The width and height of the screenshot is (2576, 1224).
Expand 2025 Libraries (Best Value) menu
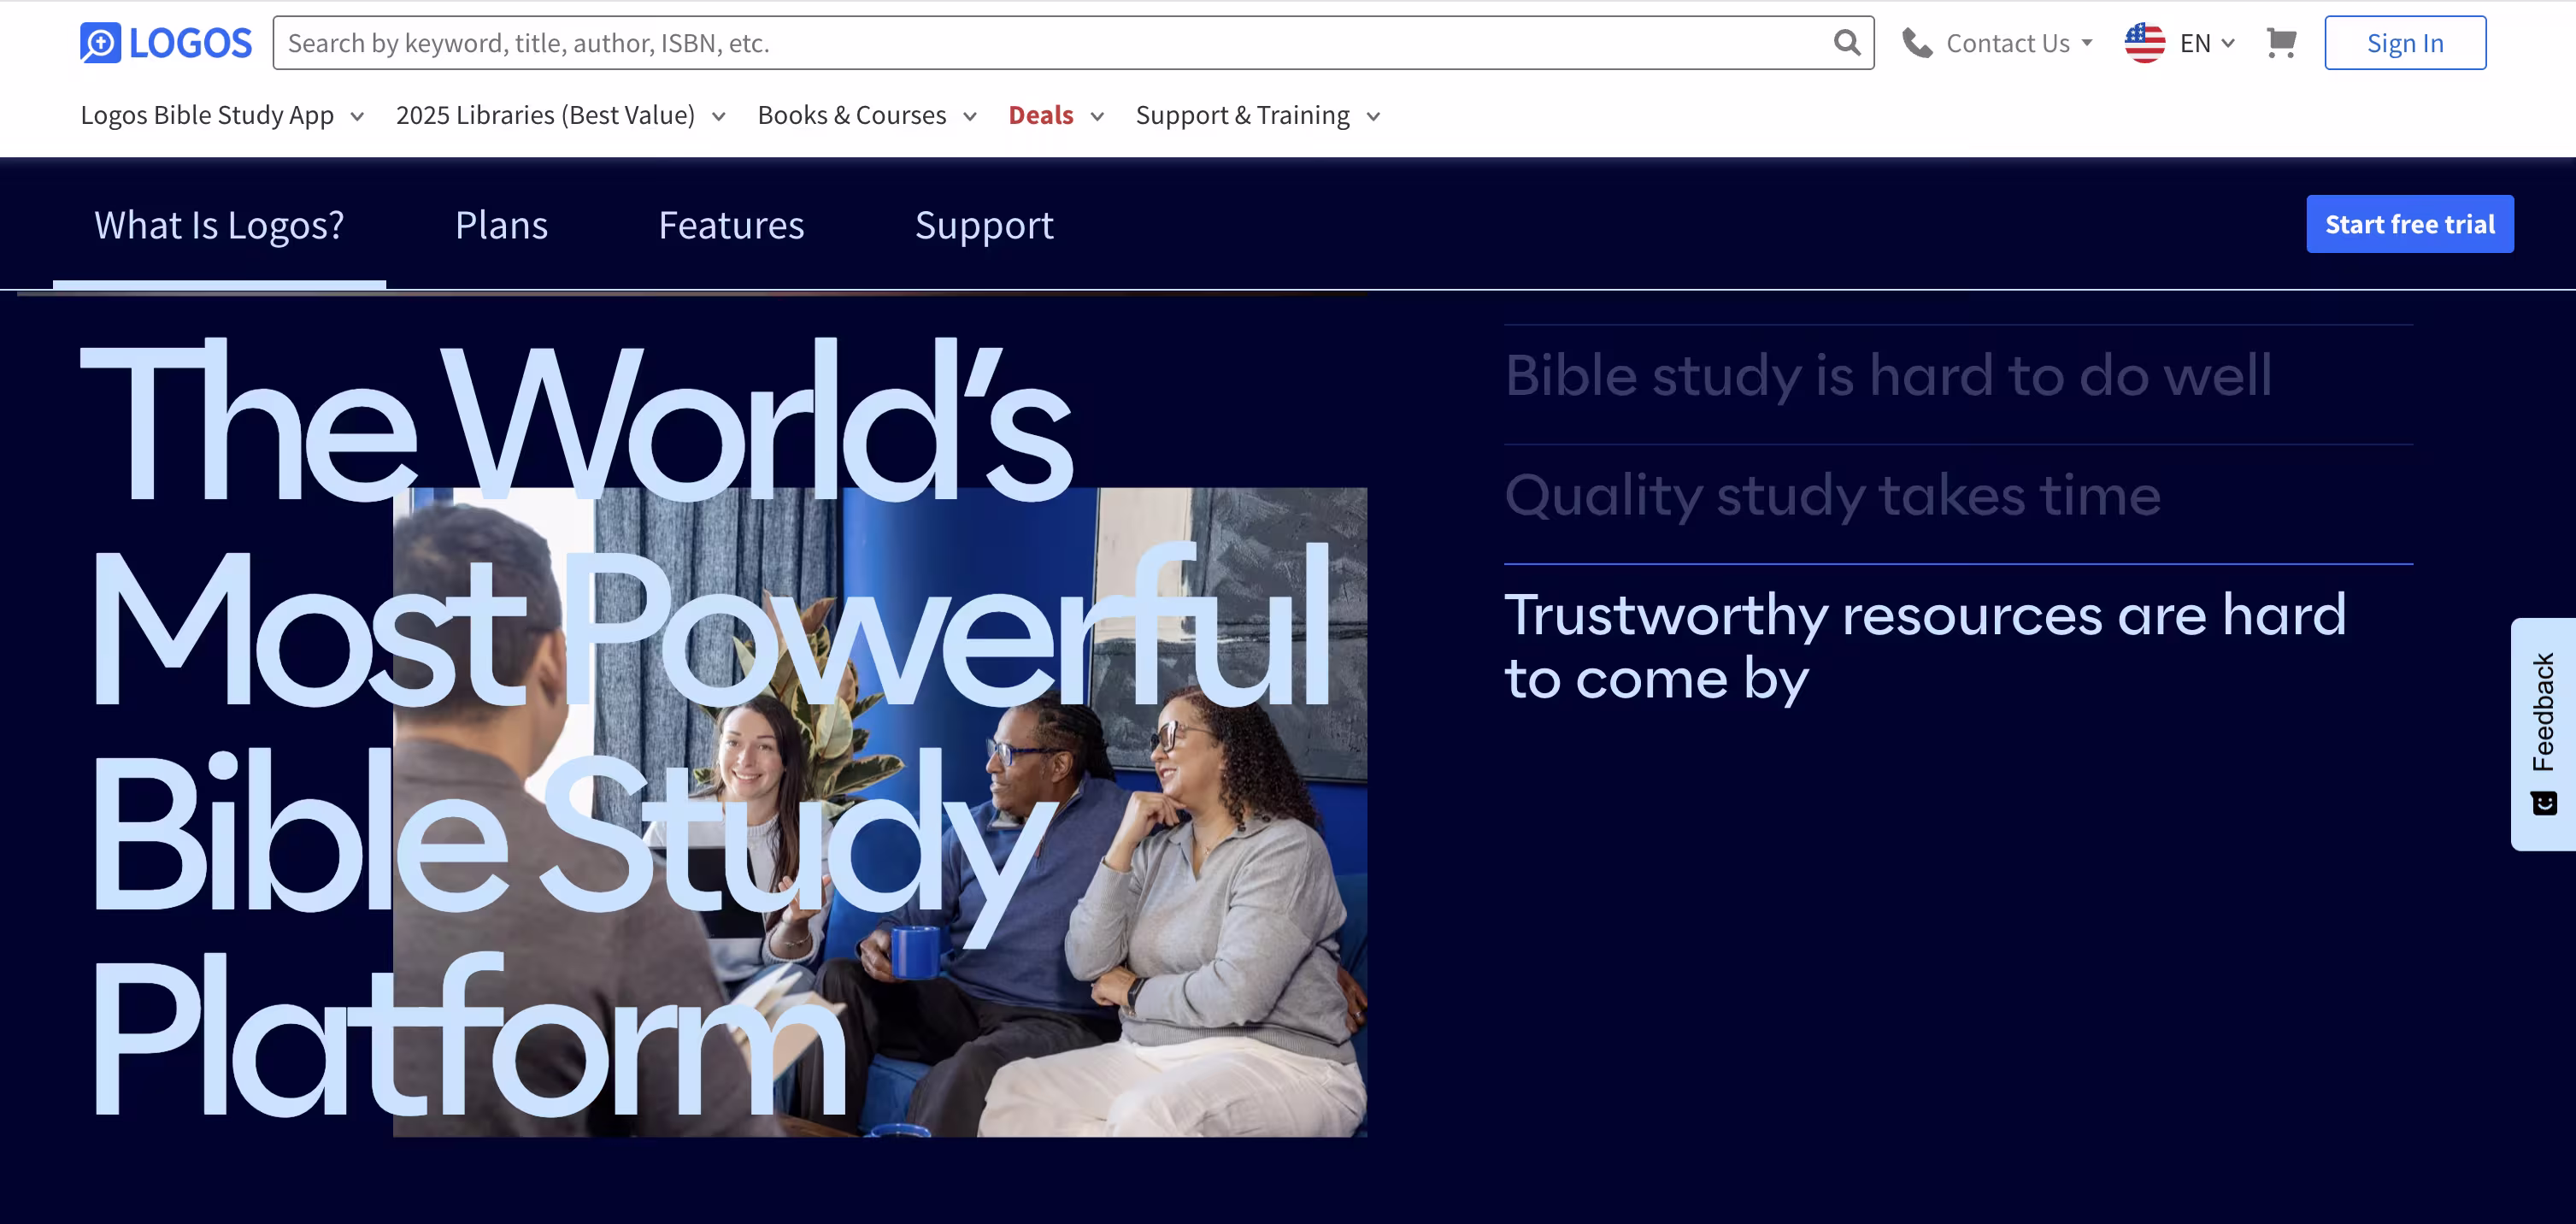coord(560,115)
